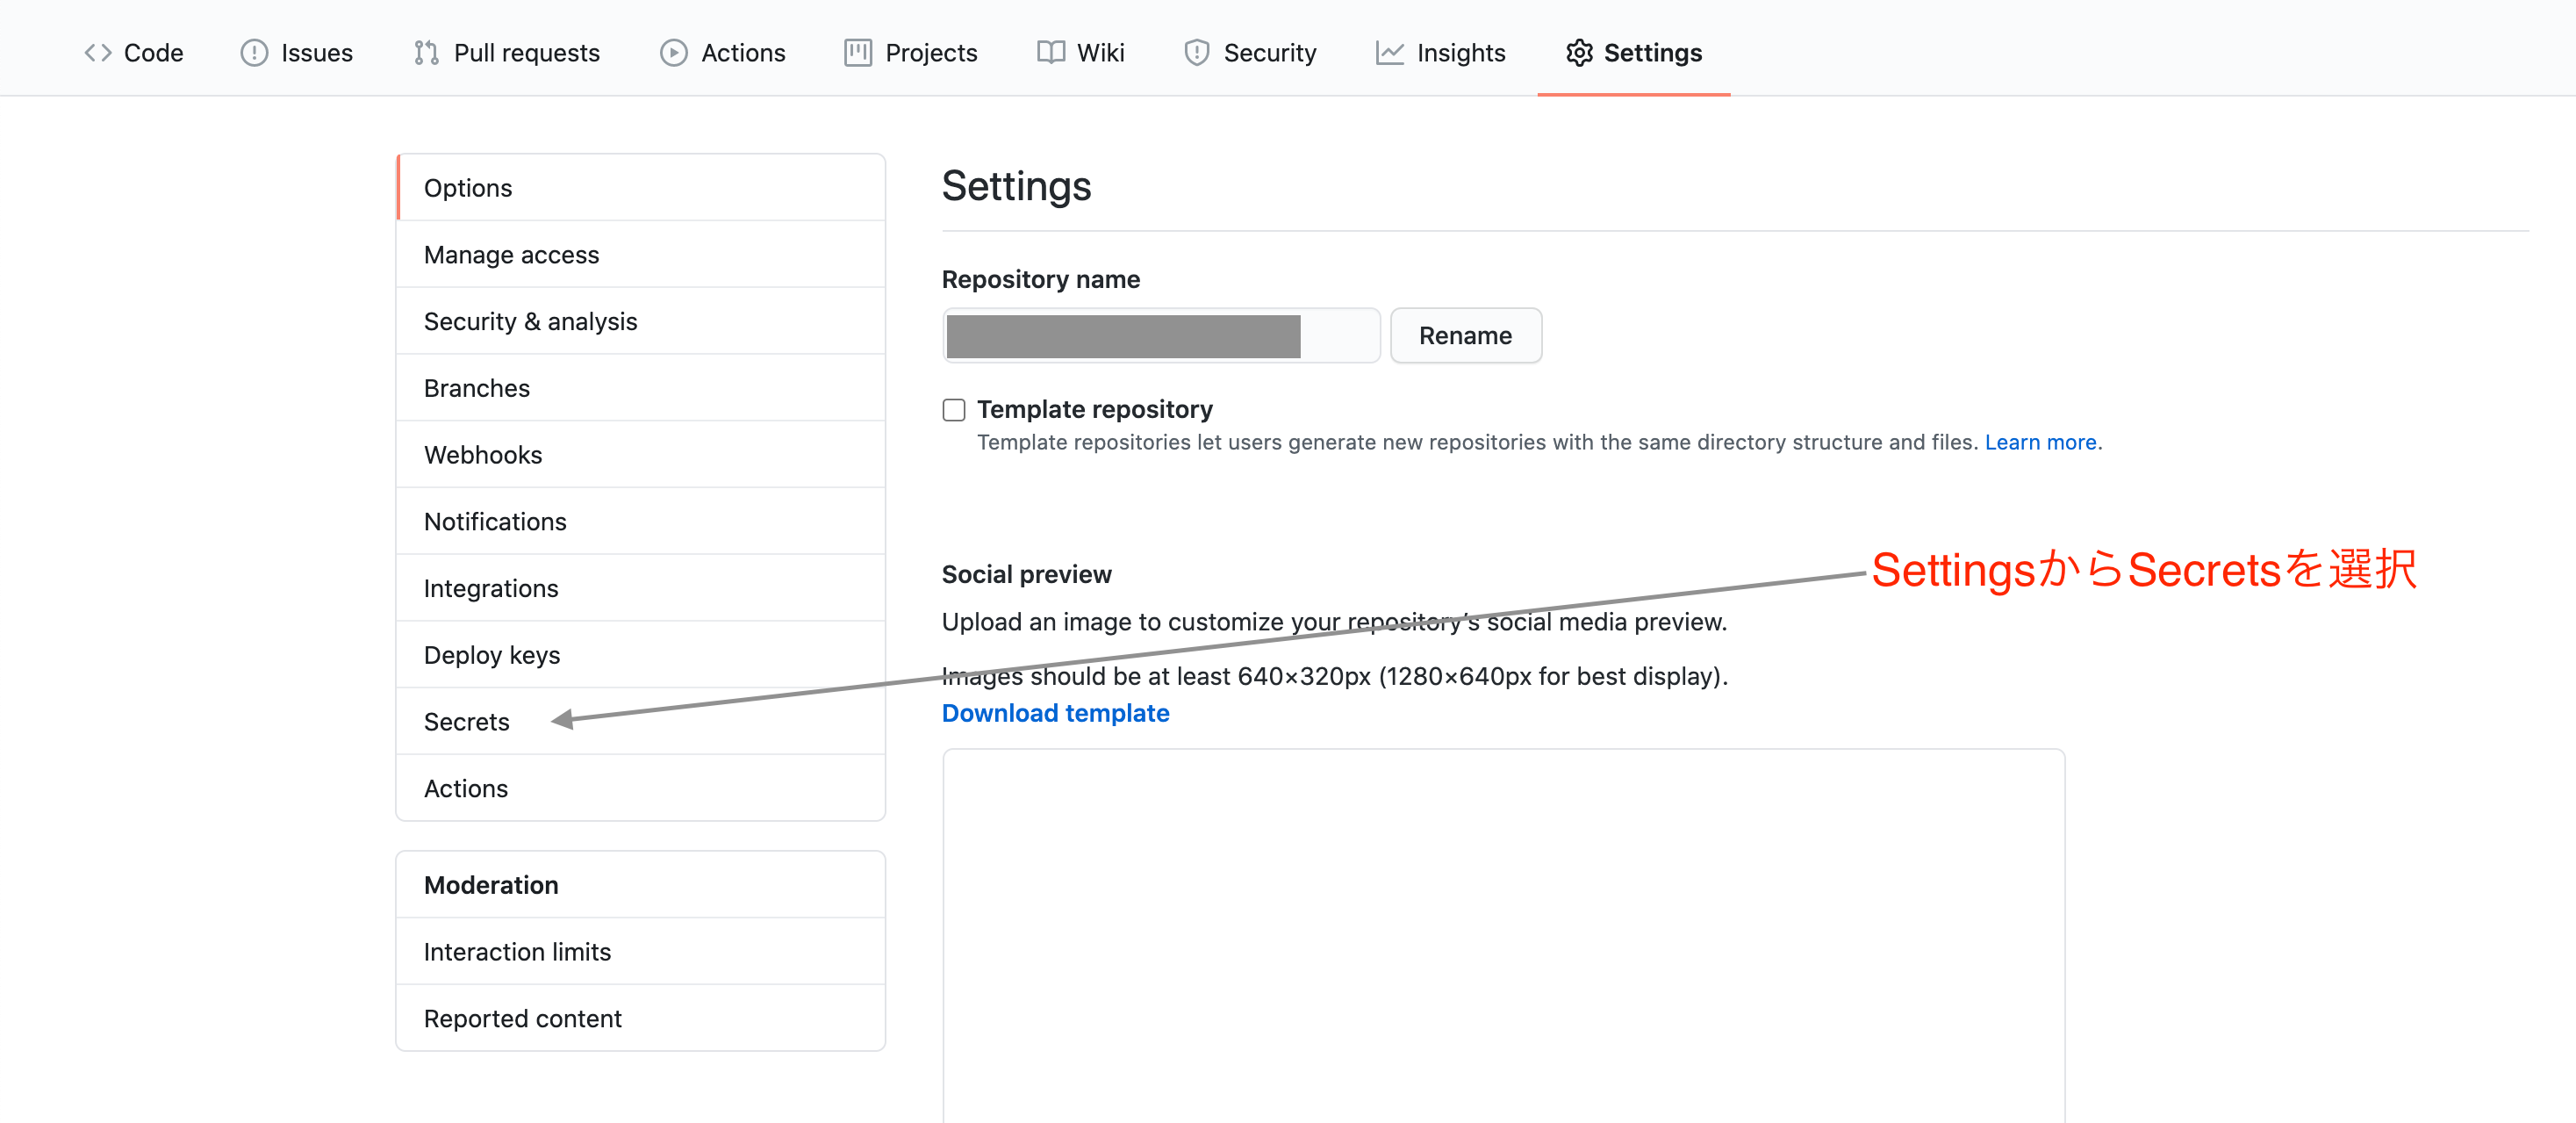2576x1123 pixels.
Task: Click the Repository name input field
Action: coord(1160,336)
